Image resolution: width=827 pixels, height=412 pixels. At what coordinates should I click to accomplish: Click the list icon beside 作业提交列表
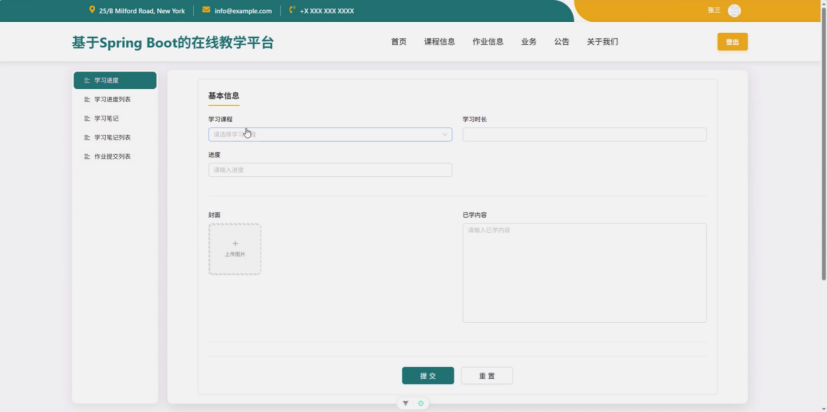tap(87, 157)
